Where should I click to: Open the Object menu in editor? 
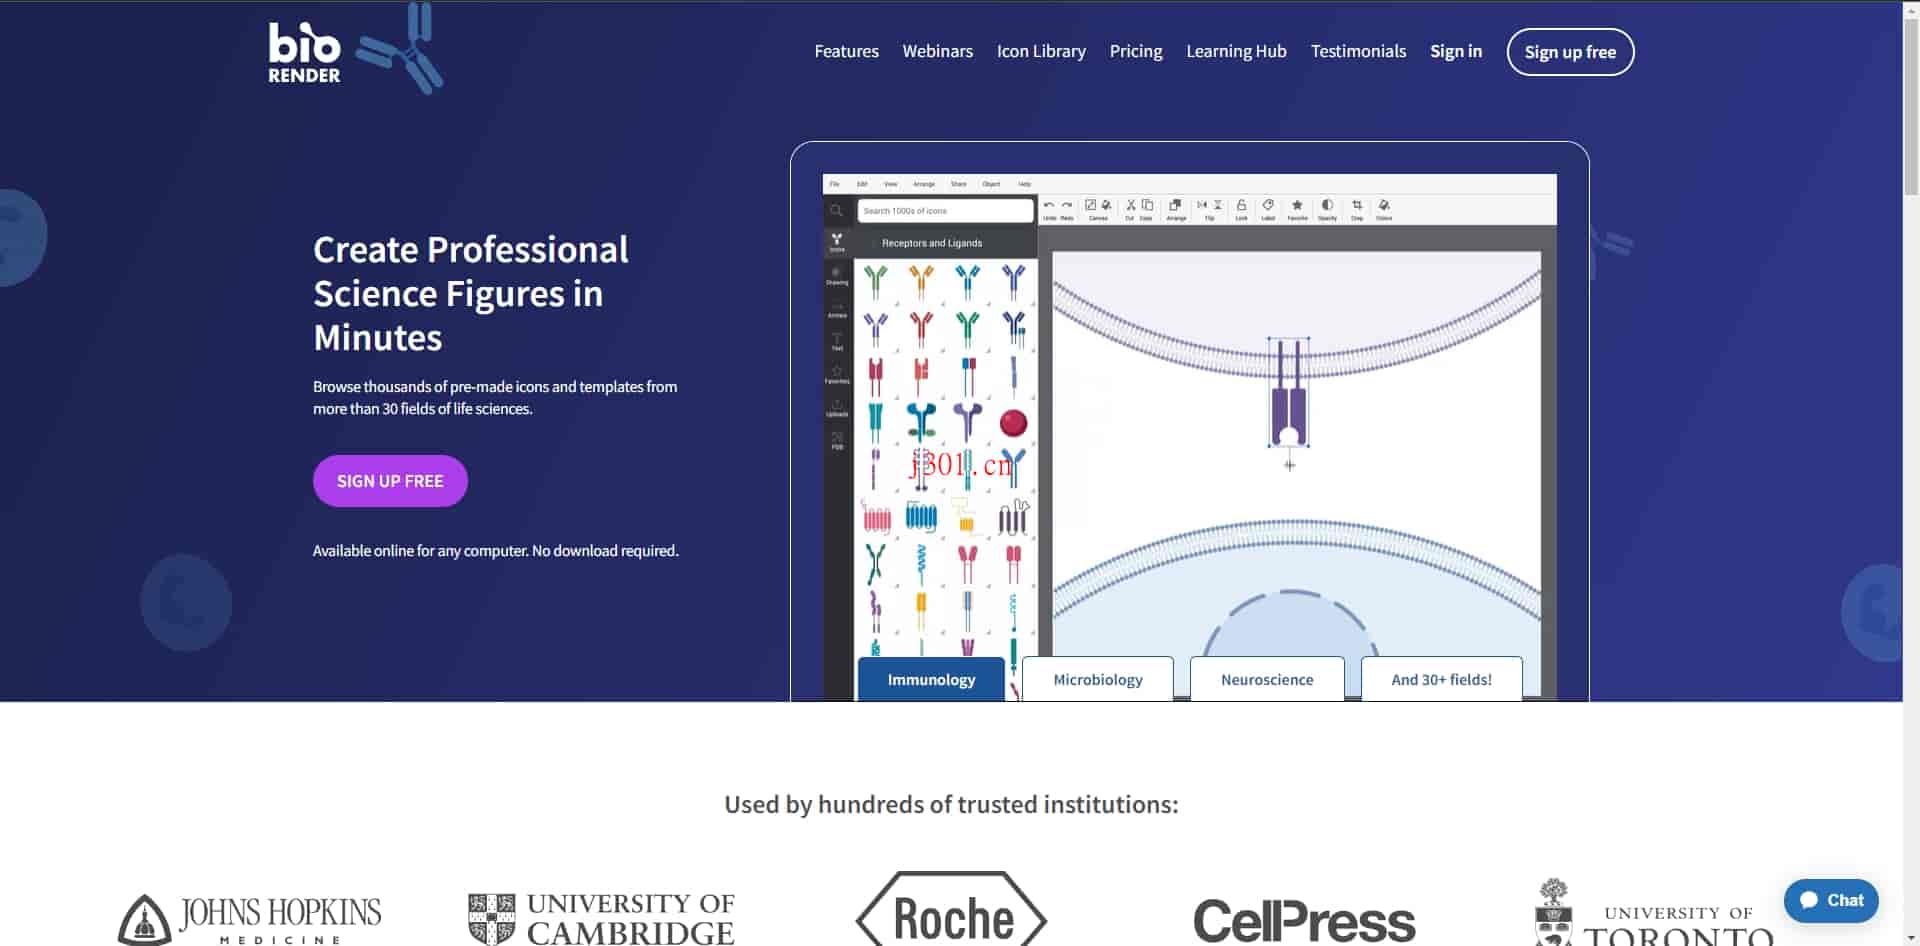coord(991,184)
